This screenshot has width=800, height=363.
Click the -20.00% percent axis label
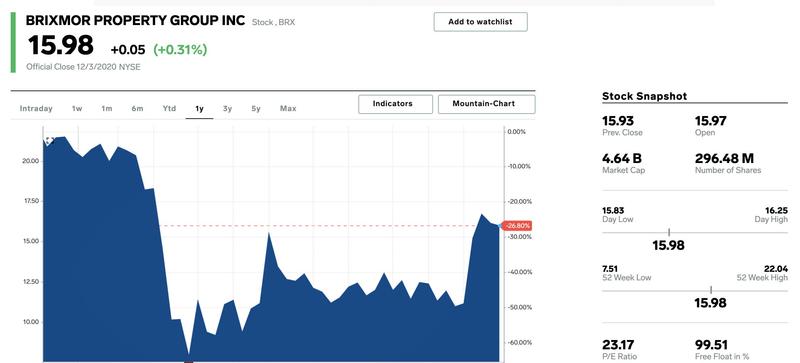pyautogui.click(x=519, y=202)
